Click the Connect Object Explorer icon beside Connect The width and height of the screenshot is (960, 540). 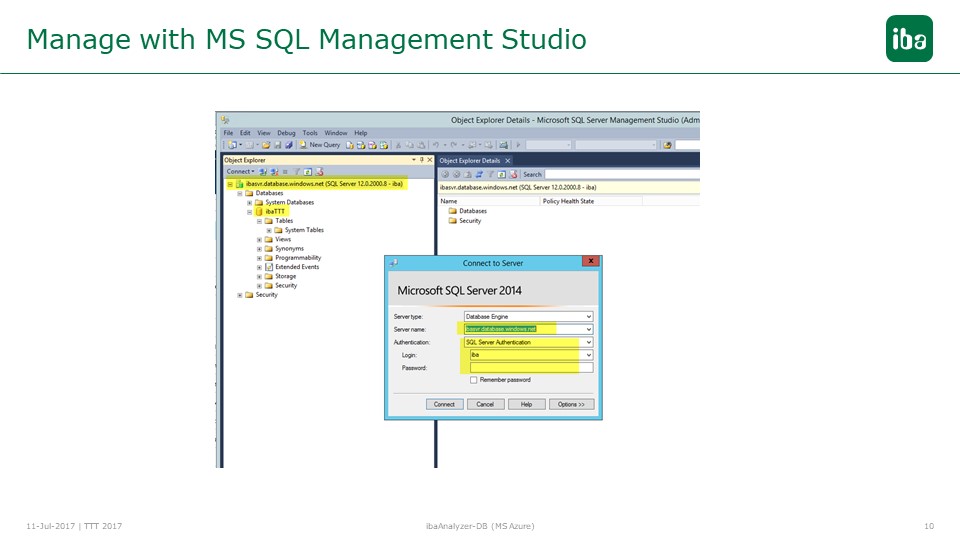point(263,172)
